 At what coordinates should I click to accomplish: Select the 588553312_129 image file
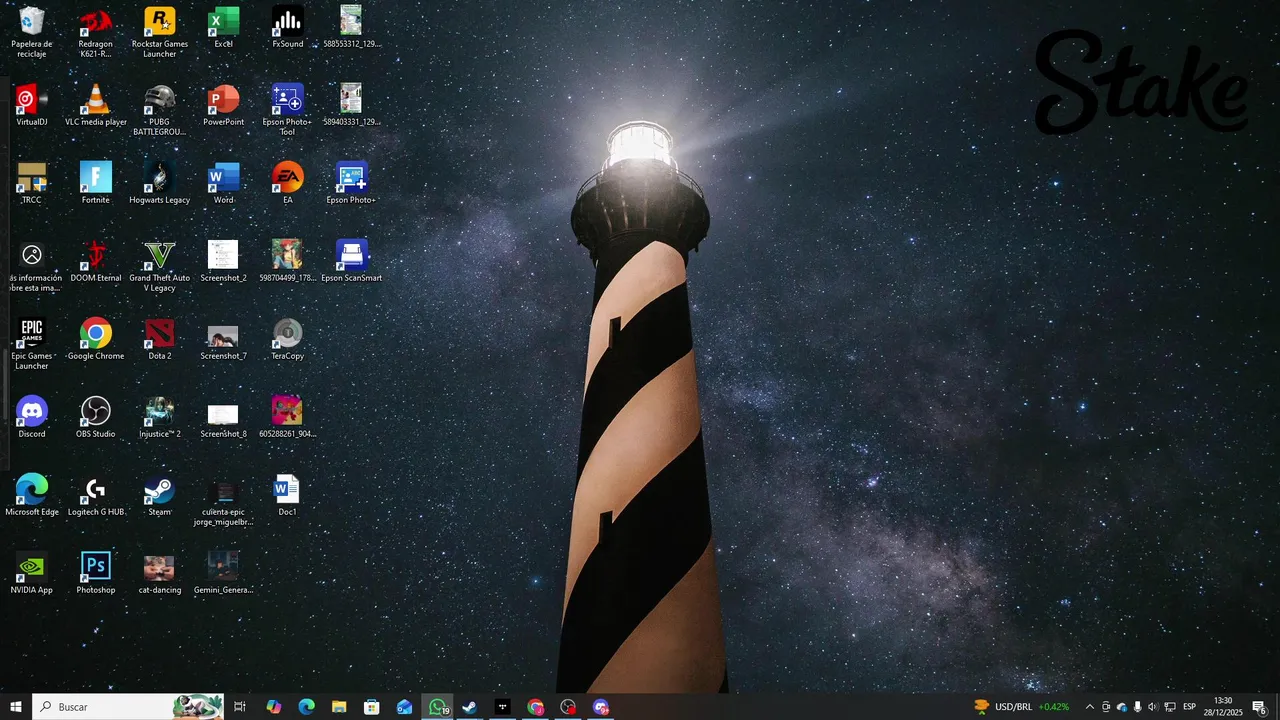[351, 28]
